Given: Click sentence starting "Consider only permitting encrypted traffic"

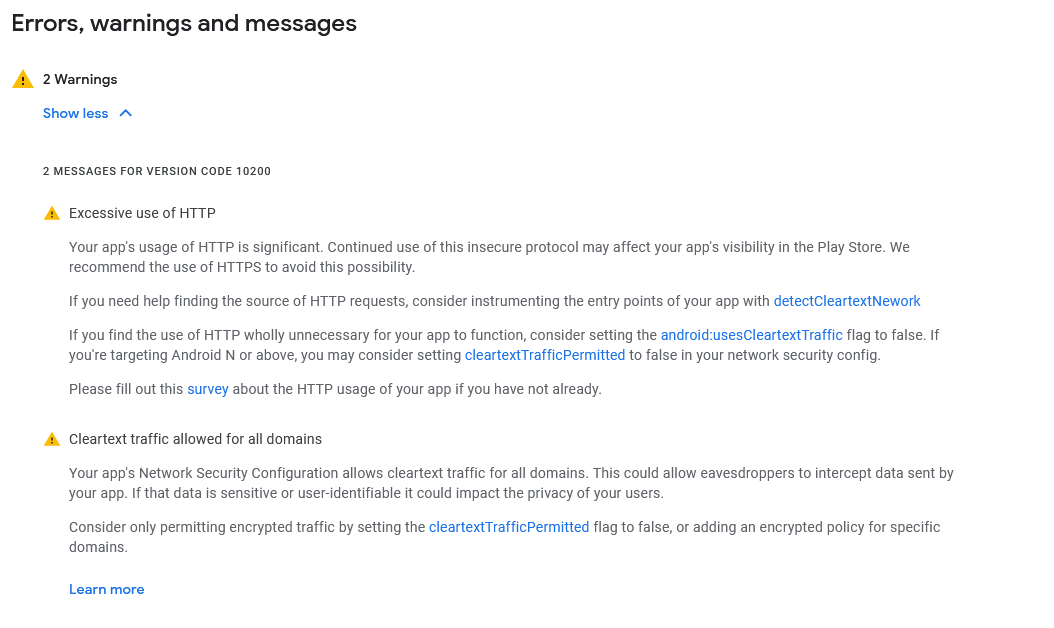Looking at the screenshot, I should click(247, 527).
